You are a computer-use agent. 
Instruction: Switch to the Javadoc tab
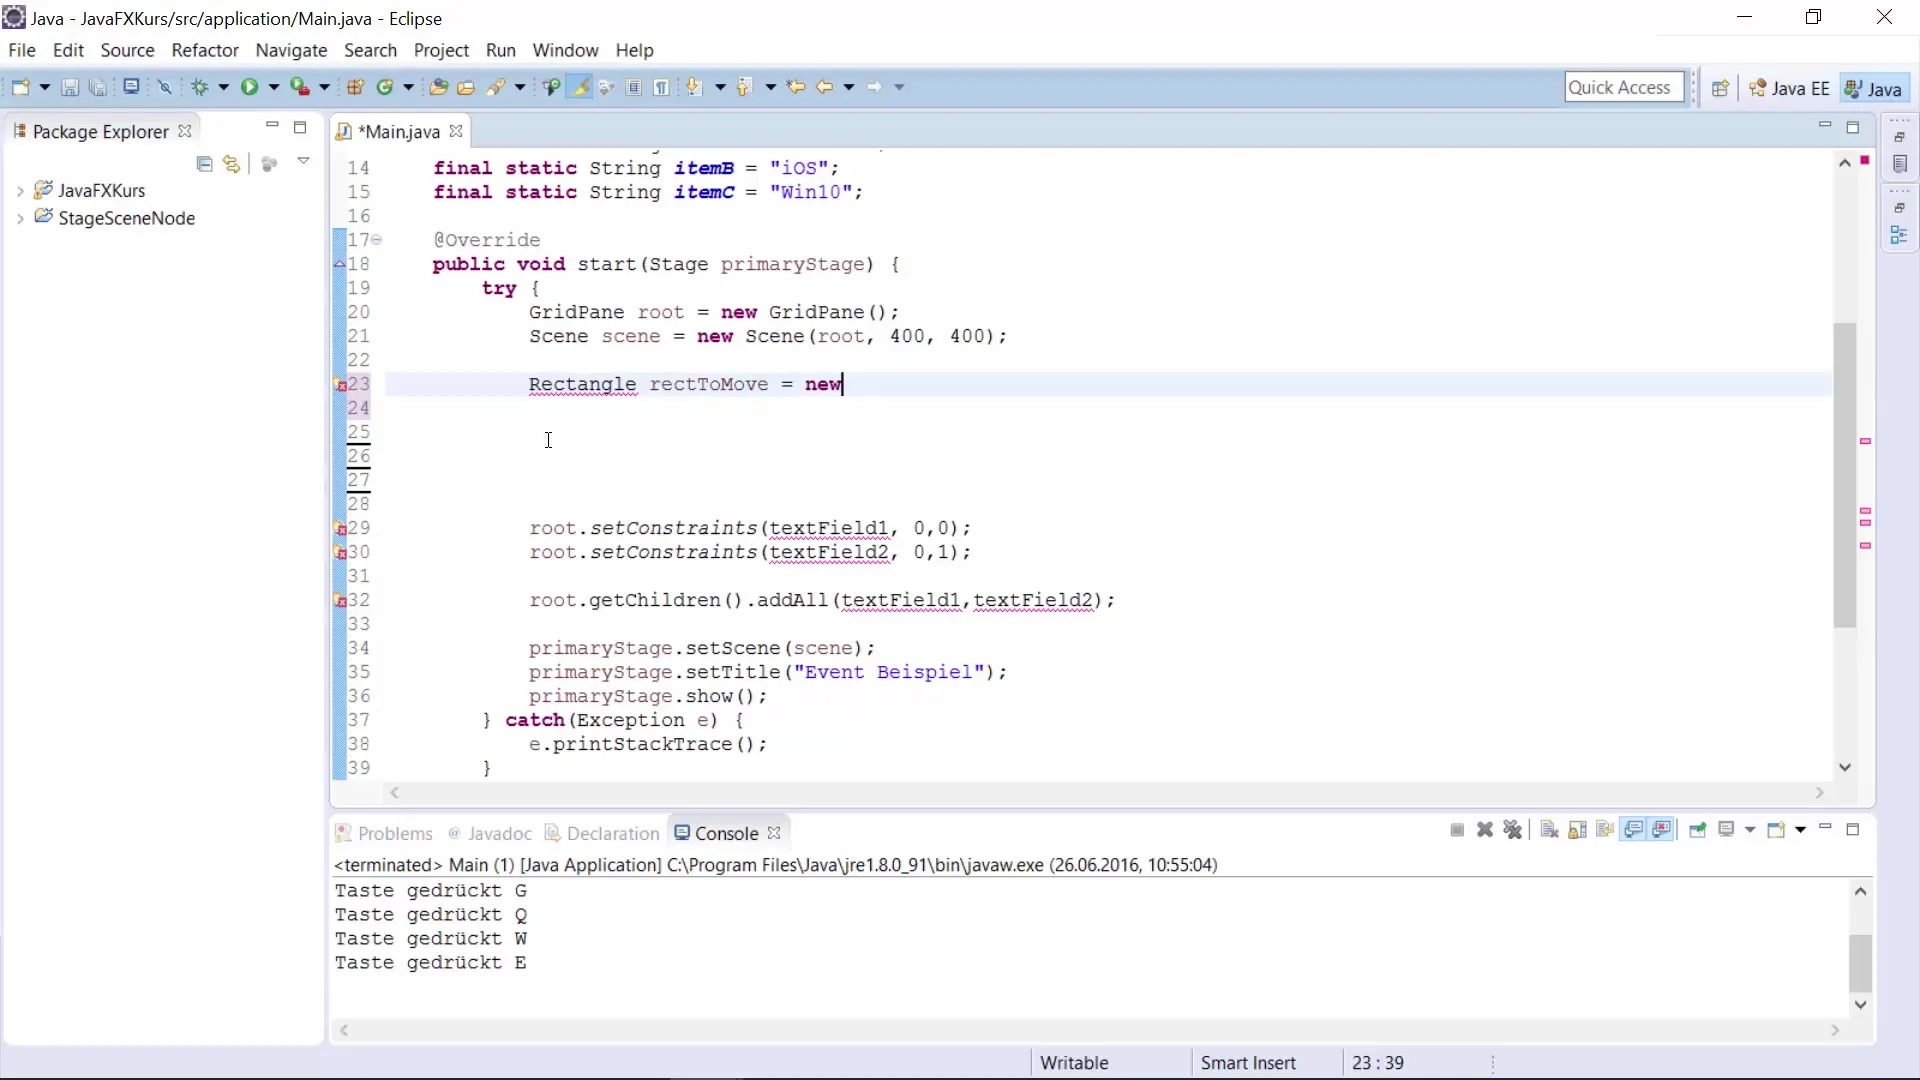pyautogui.click(x=490, y=833)
